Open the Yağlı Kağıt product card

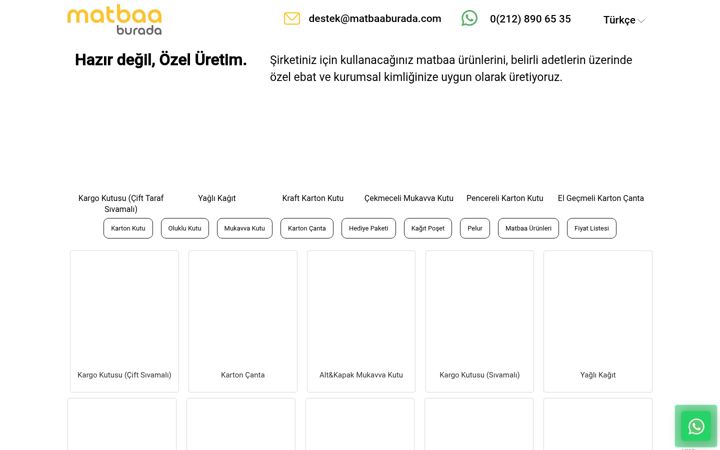598,321
